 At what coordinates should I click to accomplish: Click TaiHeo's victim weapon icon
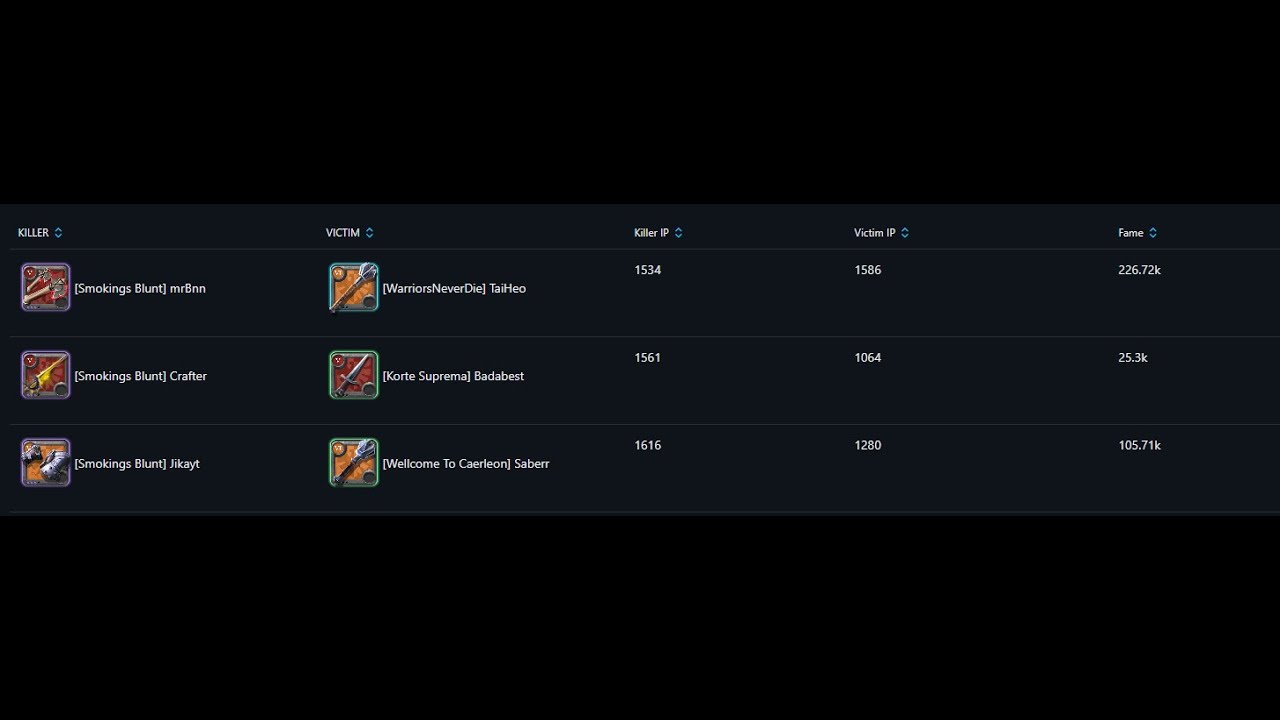point(354,288)
